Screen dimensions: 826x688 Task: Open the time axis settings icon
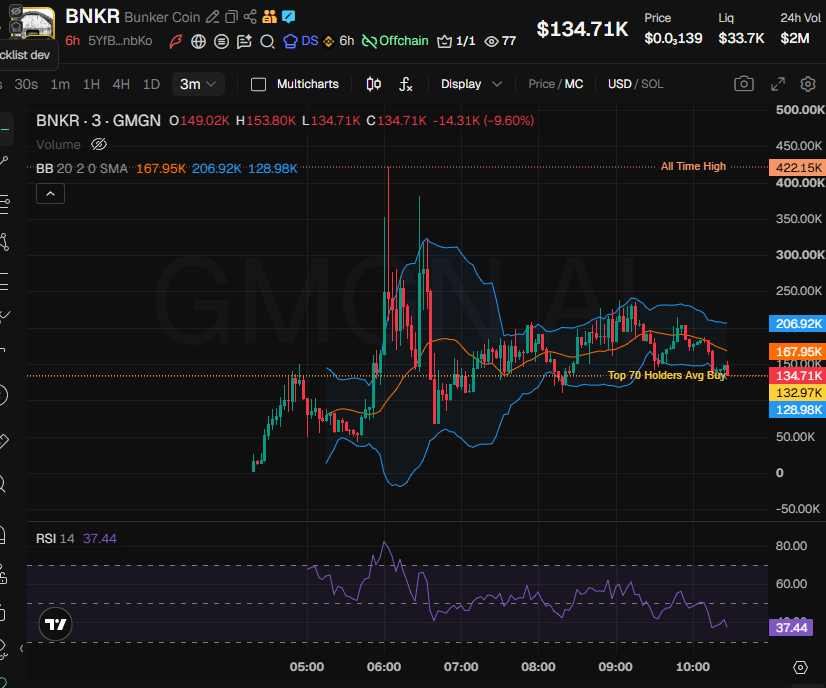pos(800,667)
